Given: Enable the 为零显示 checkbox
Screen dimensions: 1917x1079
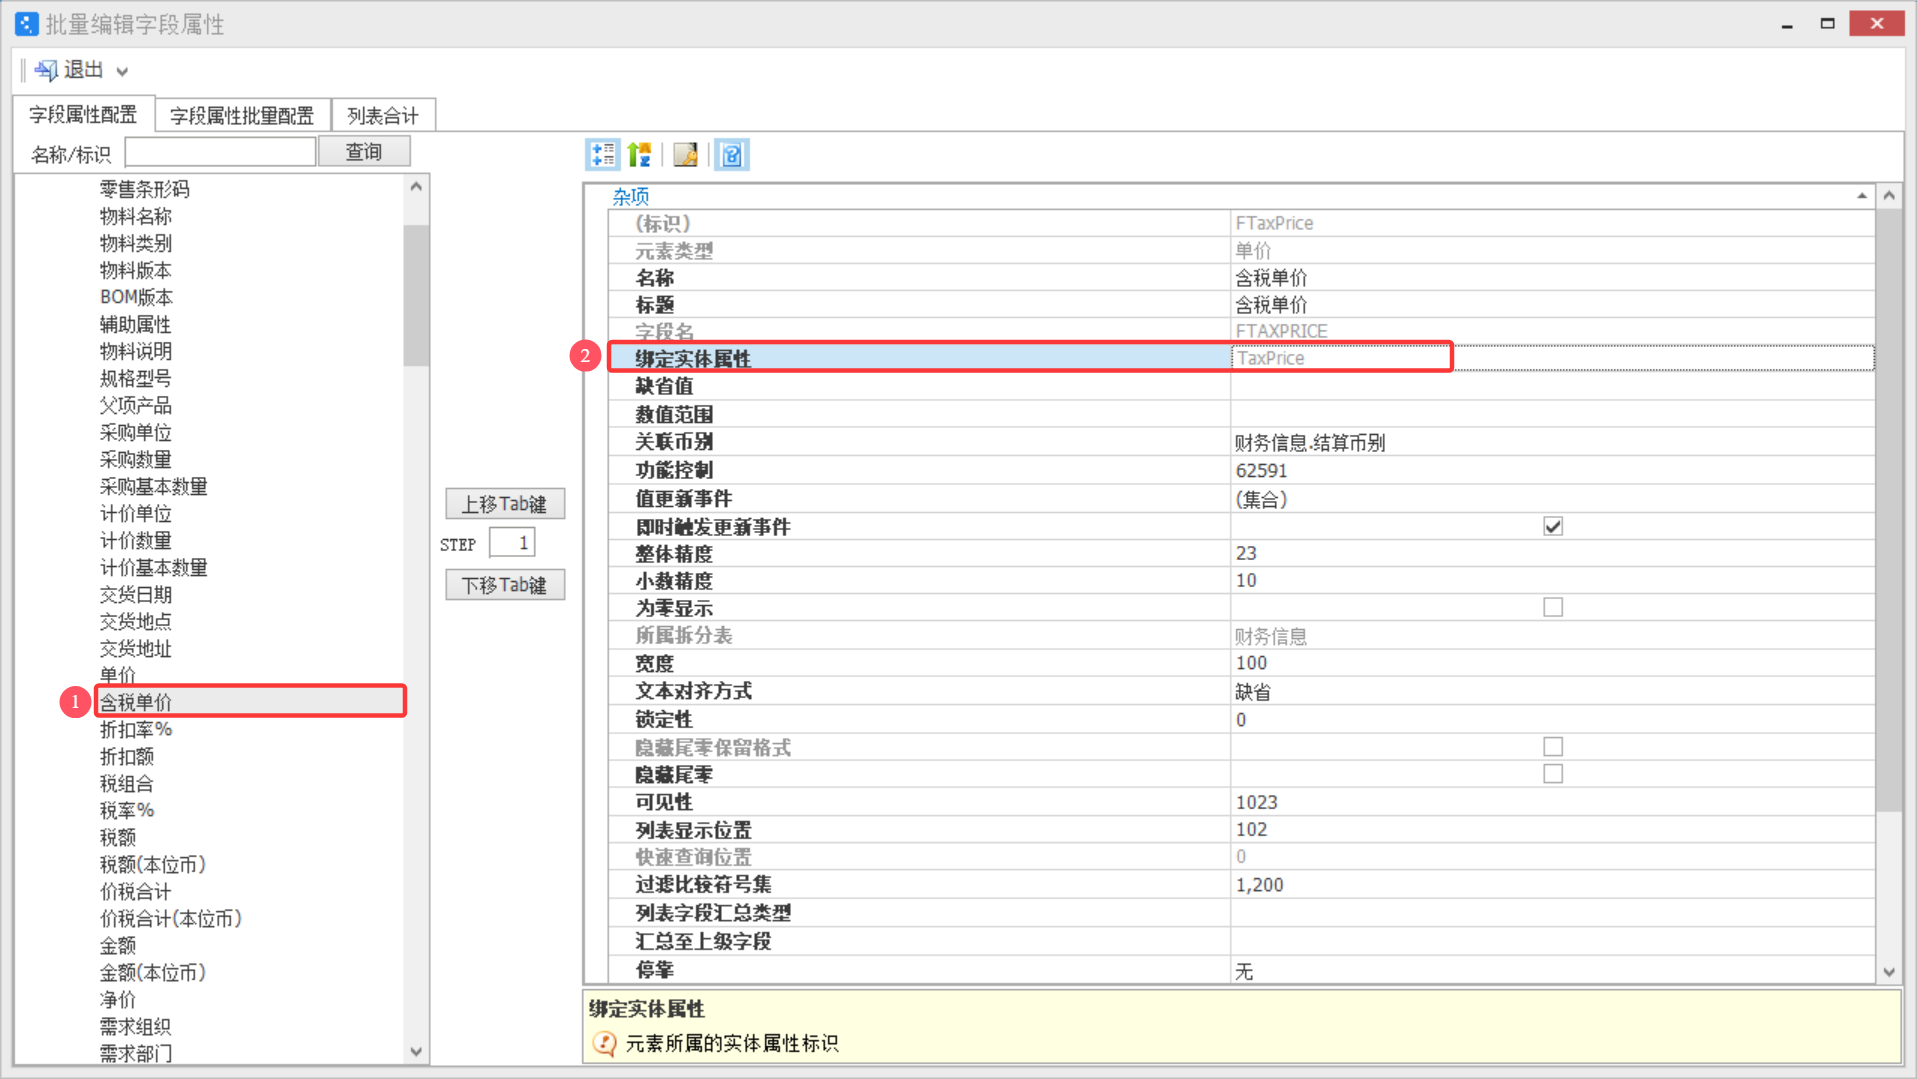Looking at the screenshot, I should point(1552,608).
